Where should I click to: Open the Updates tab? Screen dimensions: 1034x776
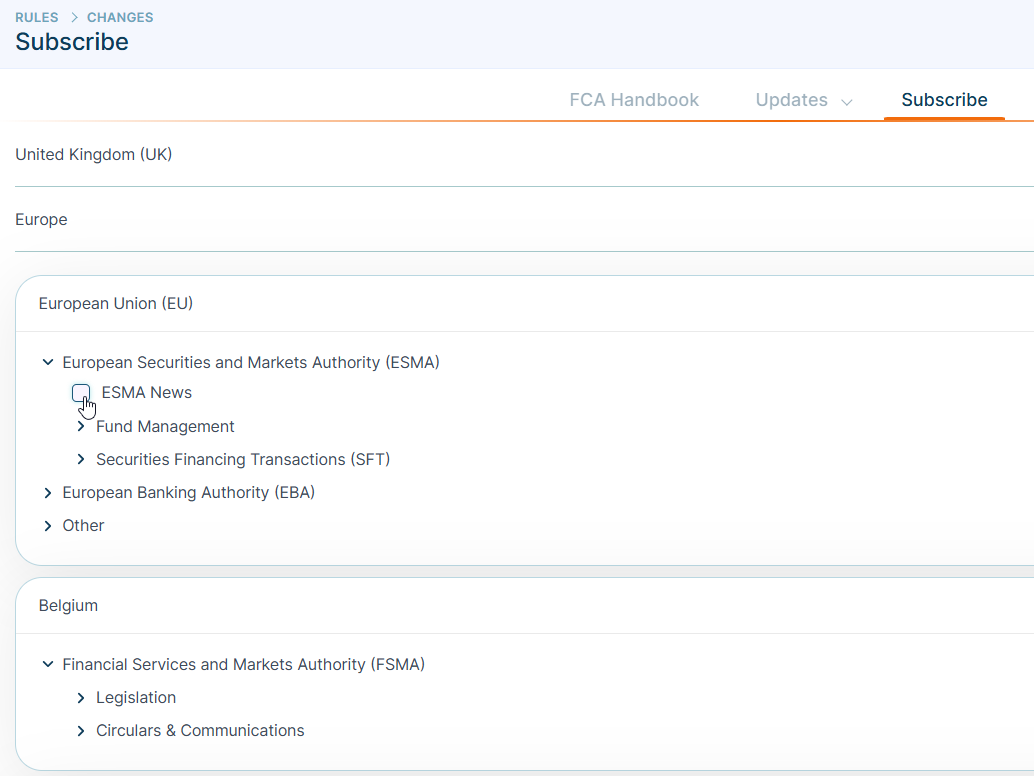tap(791, 100)
